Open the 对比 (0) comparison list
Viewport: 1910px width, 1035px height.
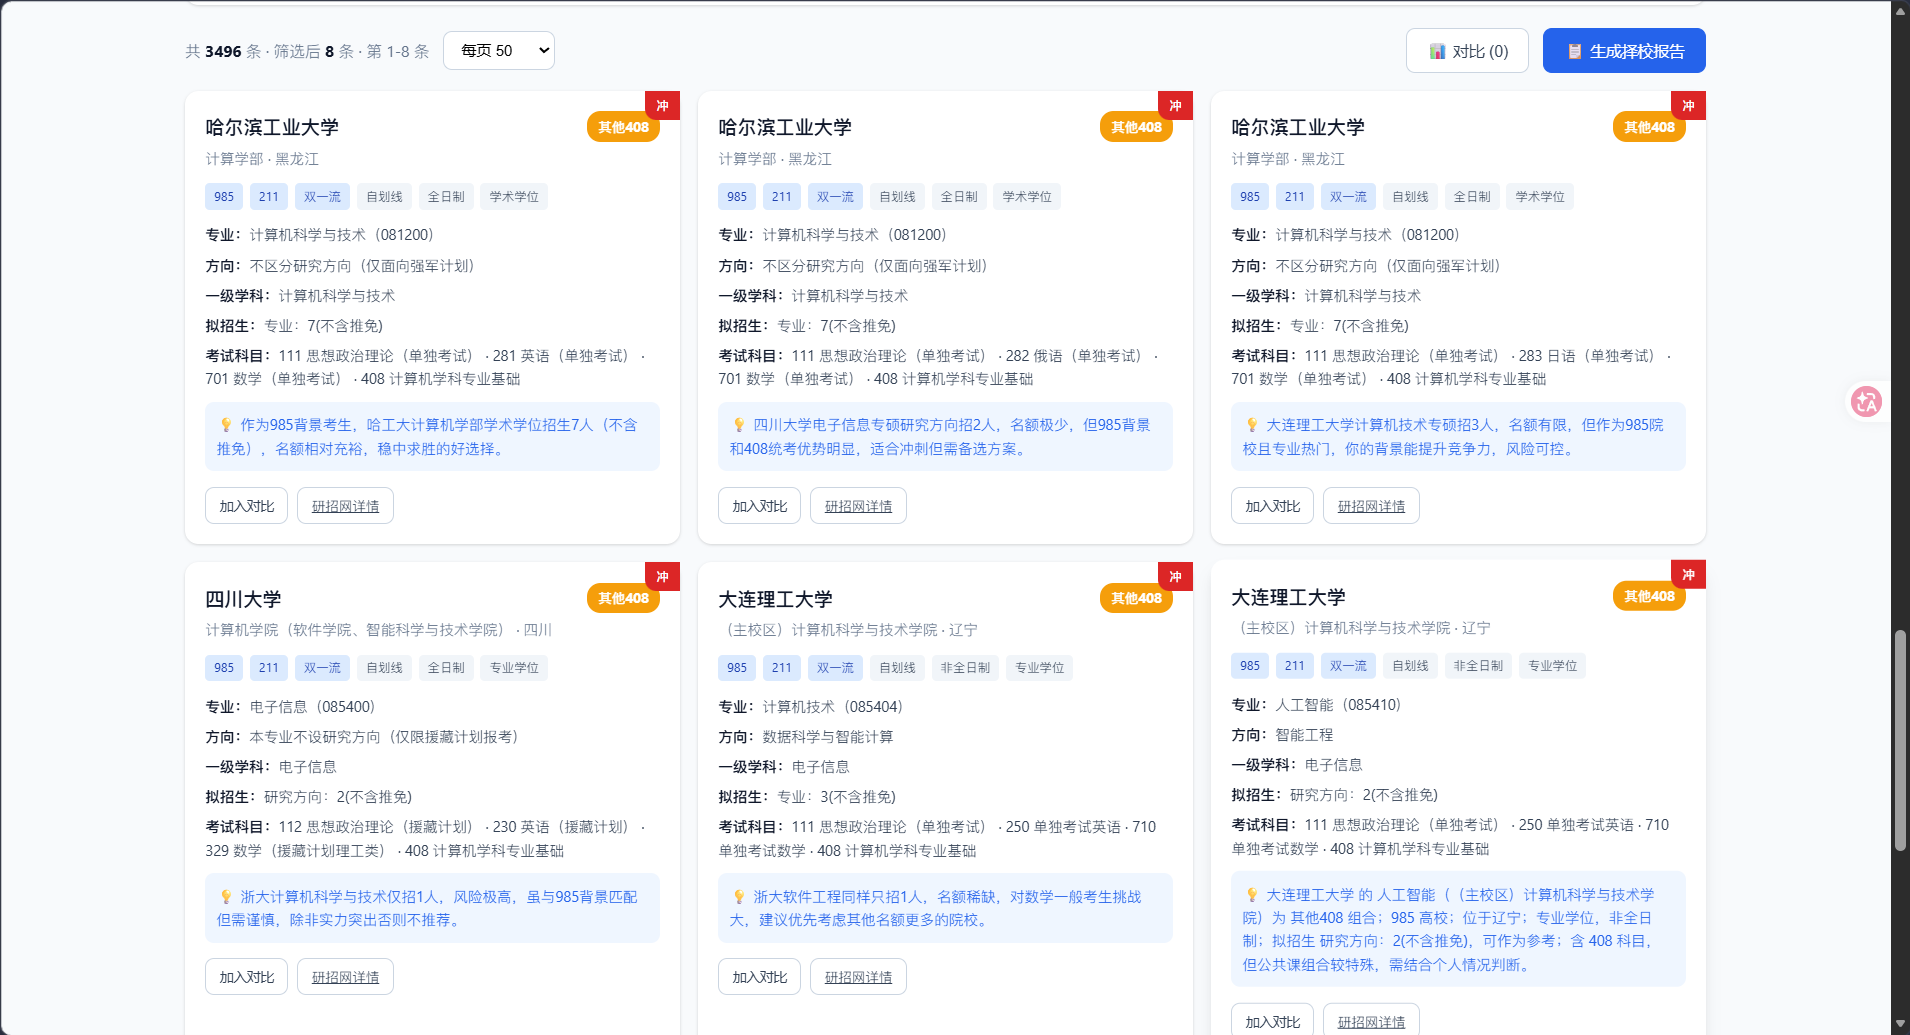(1467, 51)
